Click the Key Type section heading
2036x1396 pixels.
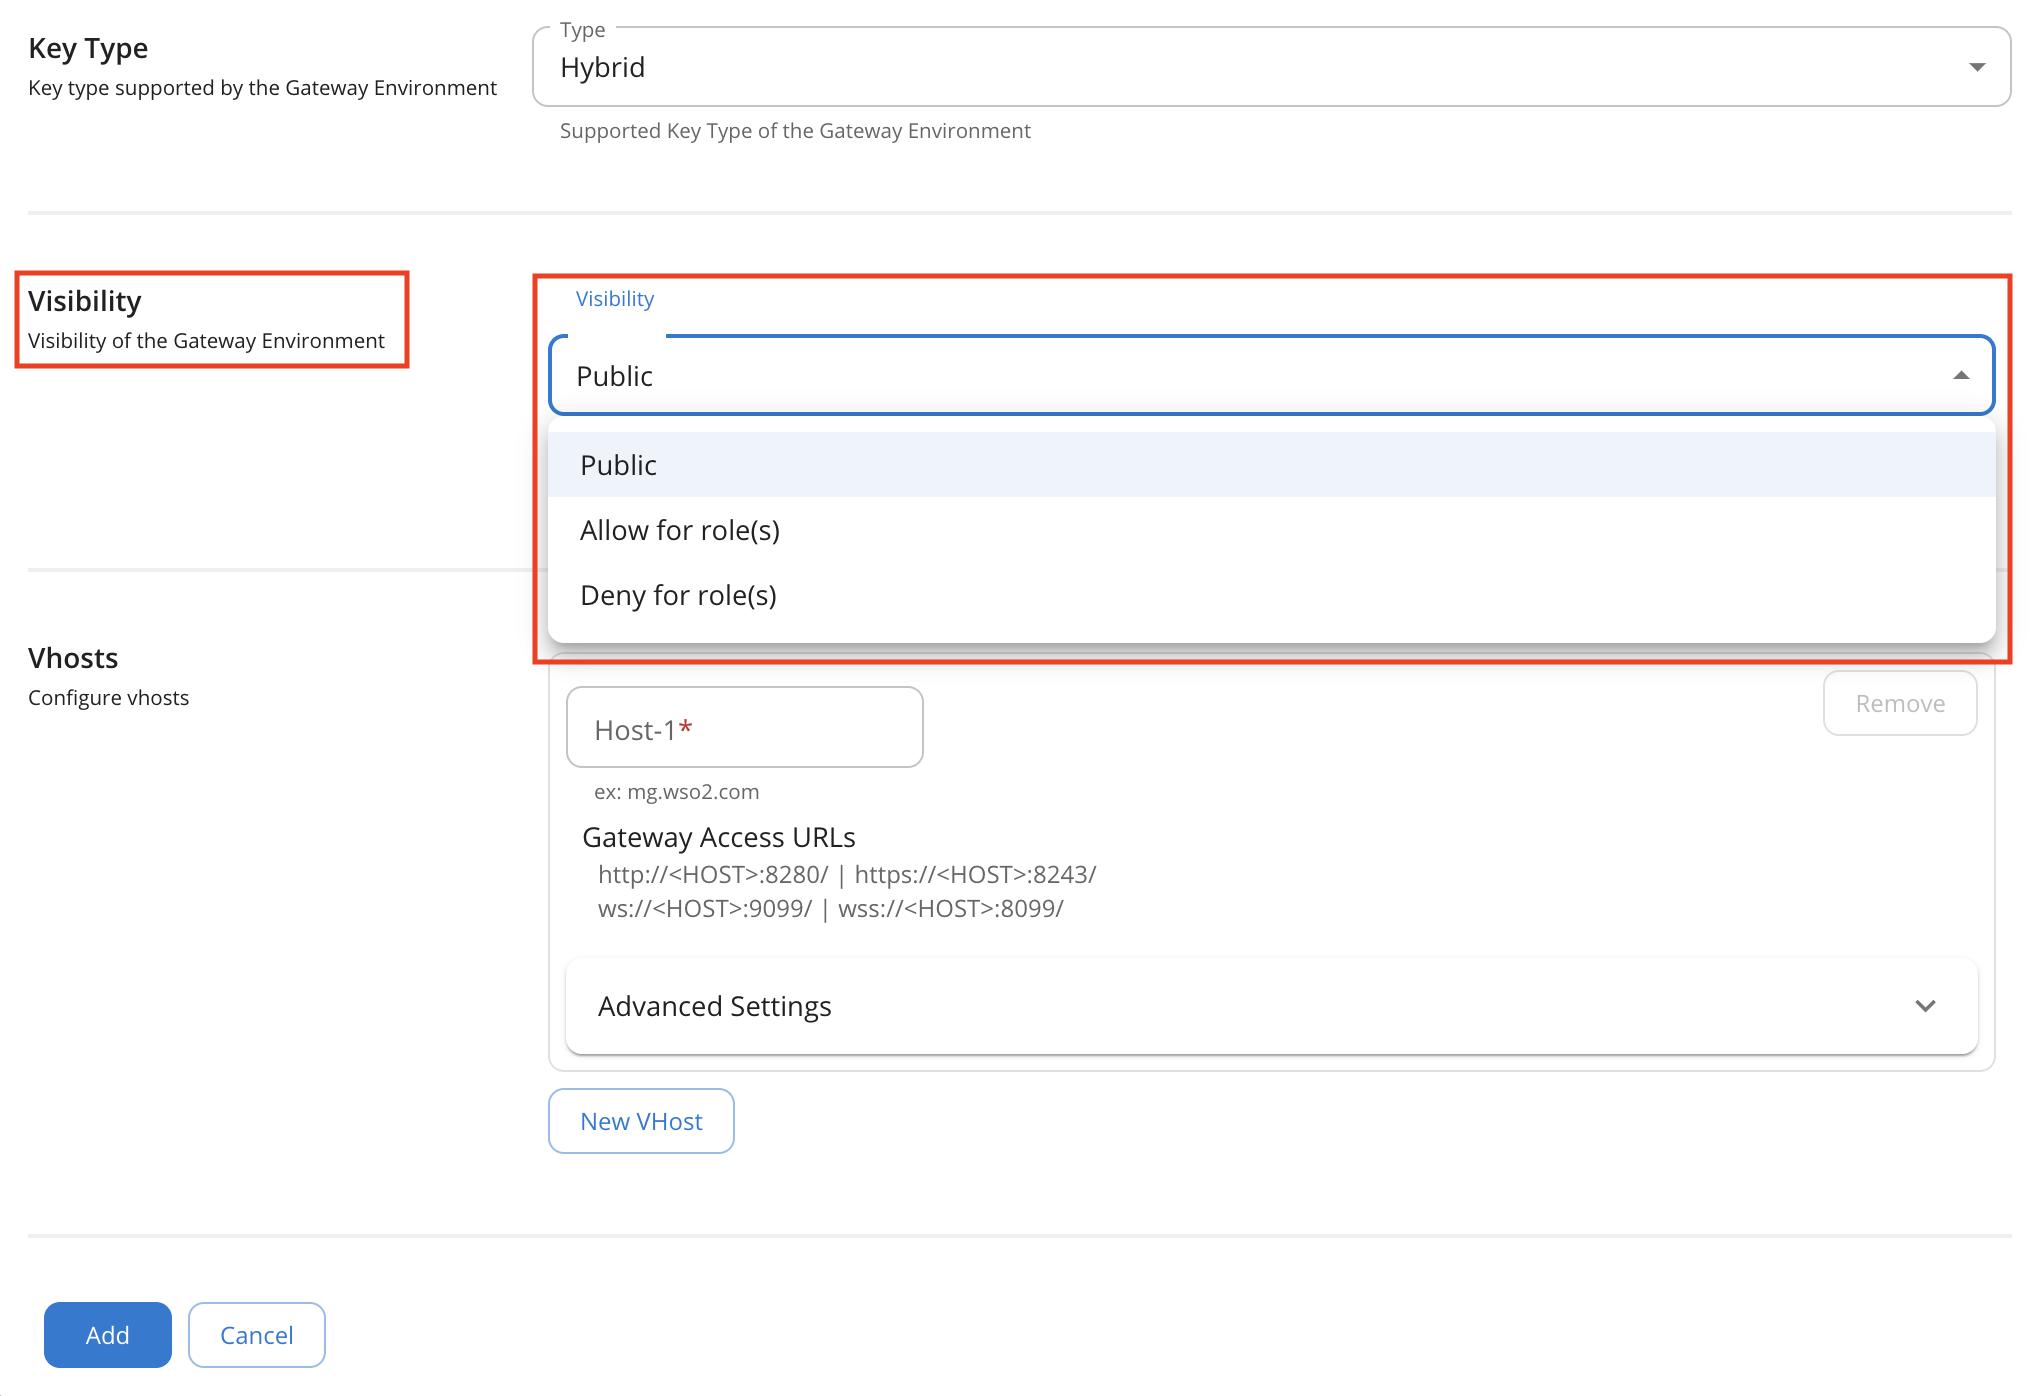[88, 48]
